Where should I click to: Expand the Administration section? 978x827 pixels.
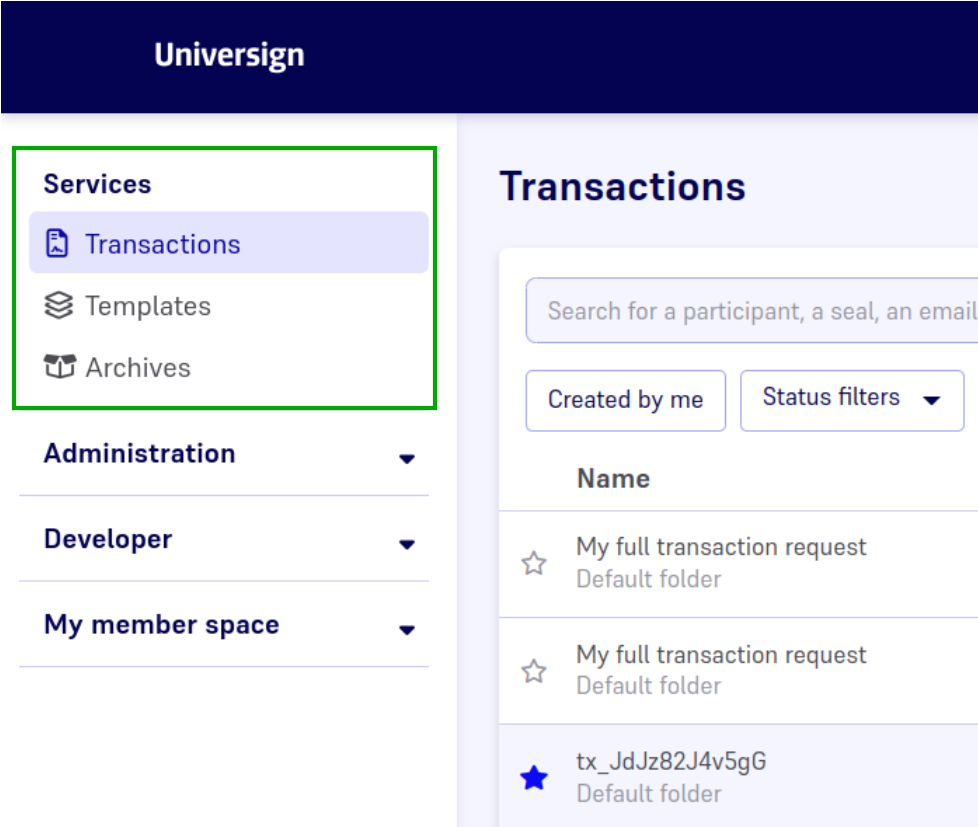pos(406,458)
